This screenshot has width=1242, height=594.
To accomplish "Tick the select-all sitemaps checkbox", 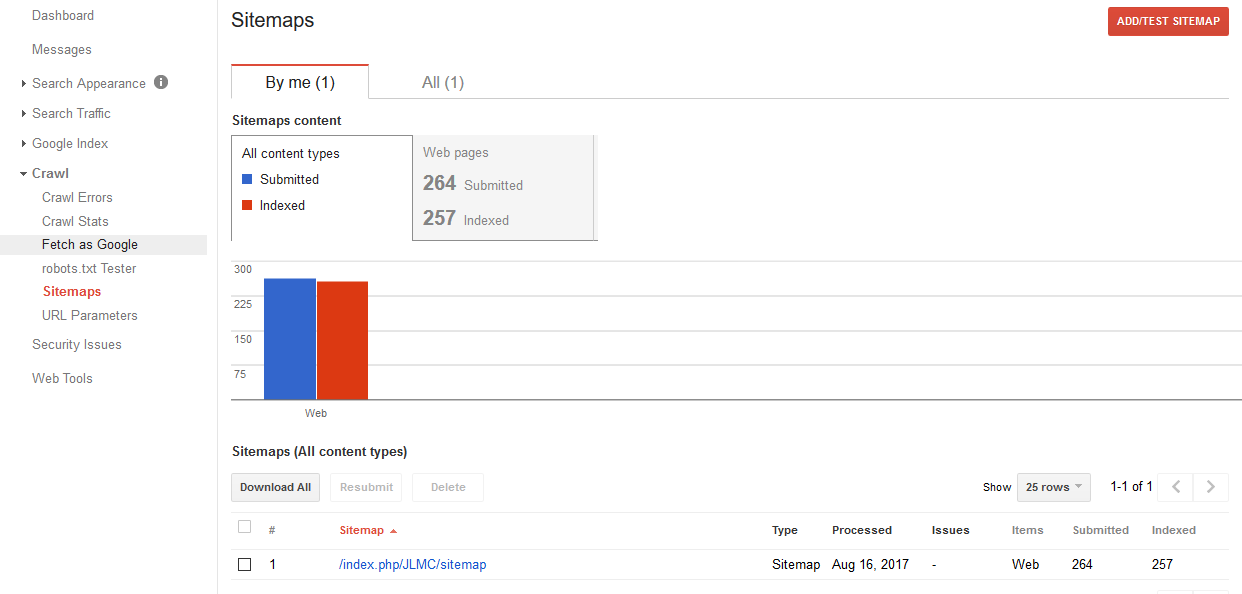I will [245, 527].
